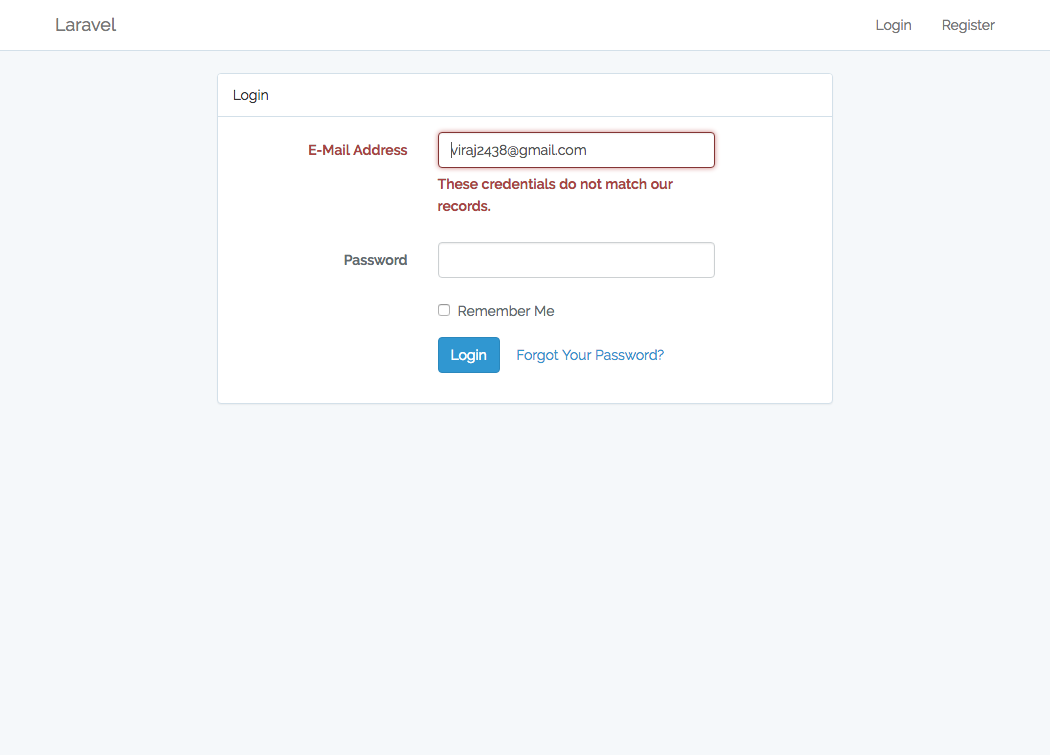Screen dimensions: 1050x755
Task: Enable the Remember Me checkbox
Action: point(444,310)
